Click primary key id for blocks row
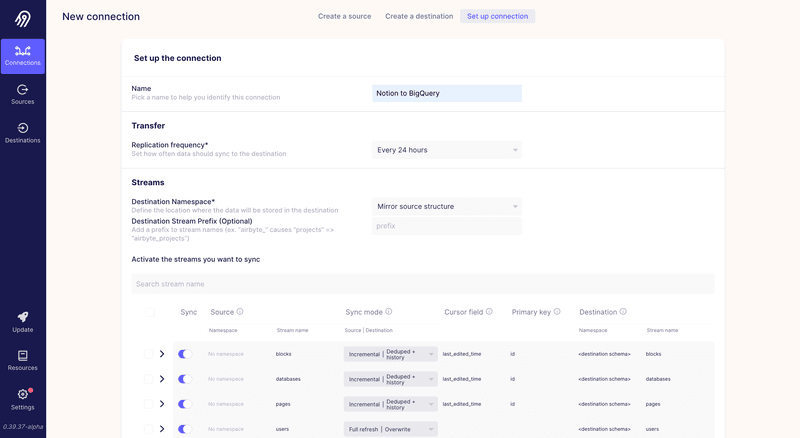The width and height of the screenshot is (800, 438). [x=512, y=354]
